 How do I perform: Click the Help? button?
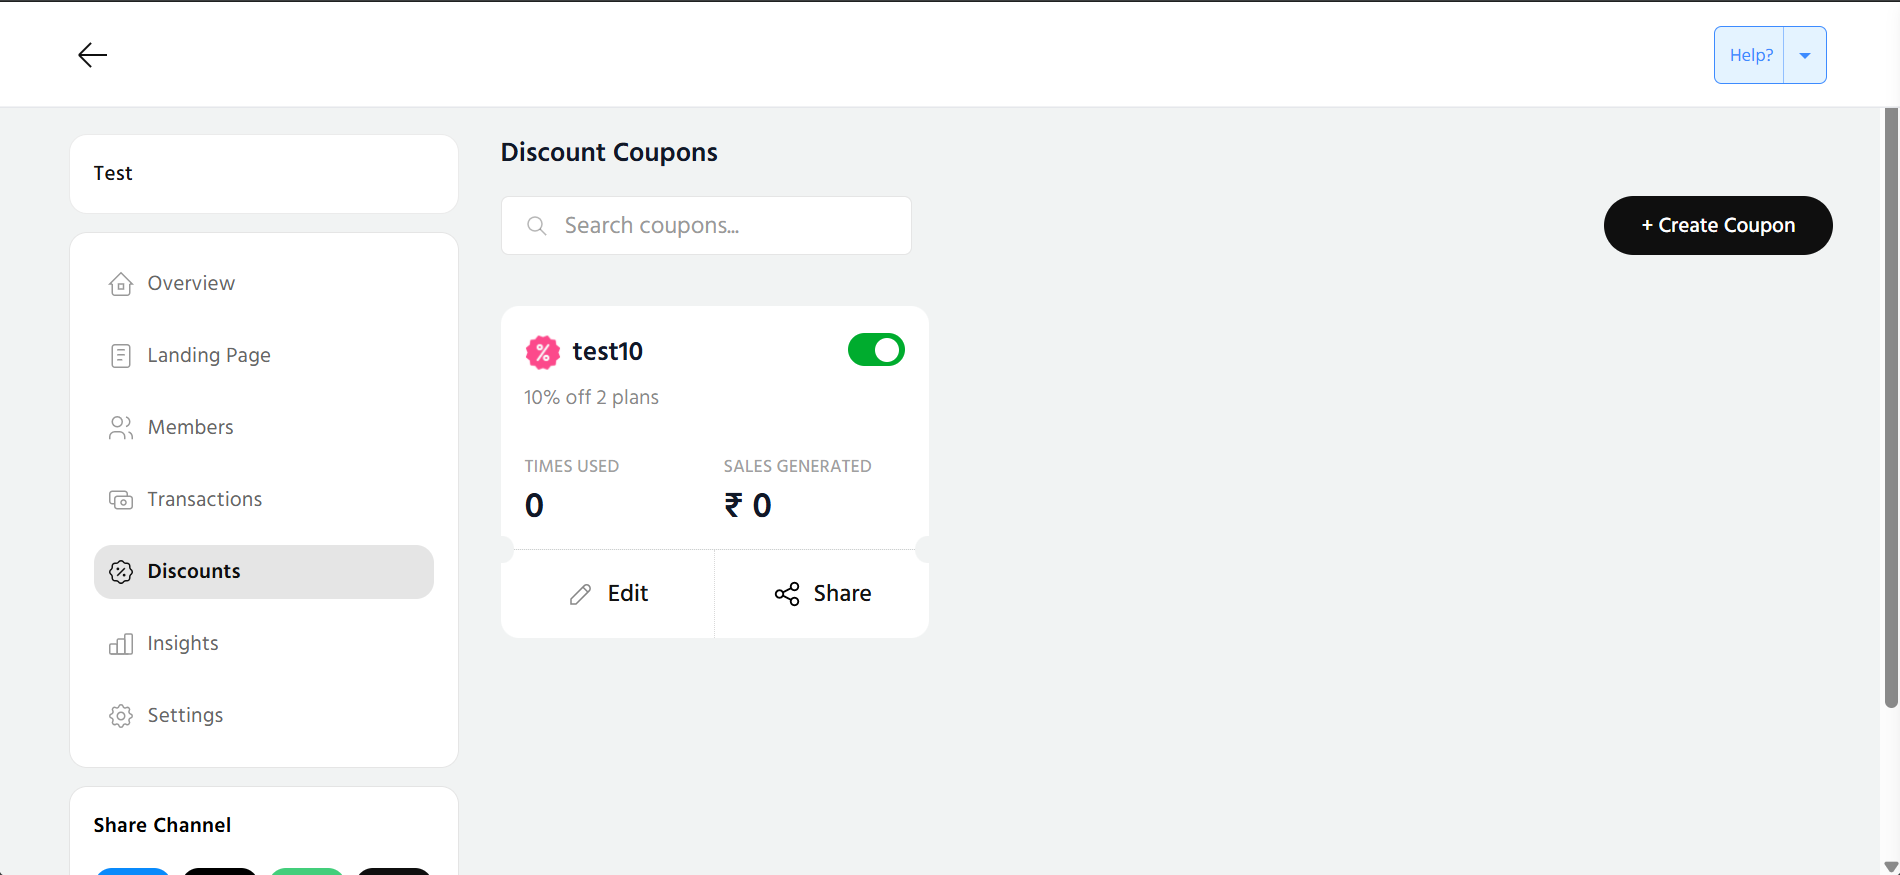point(1750,55)
